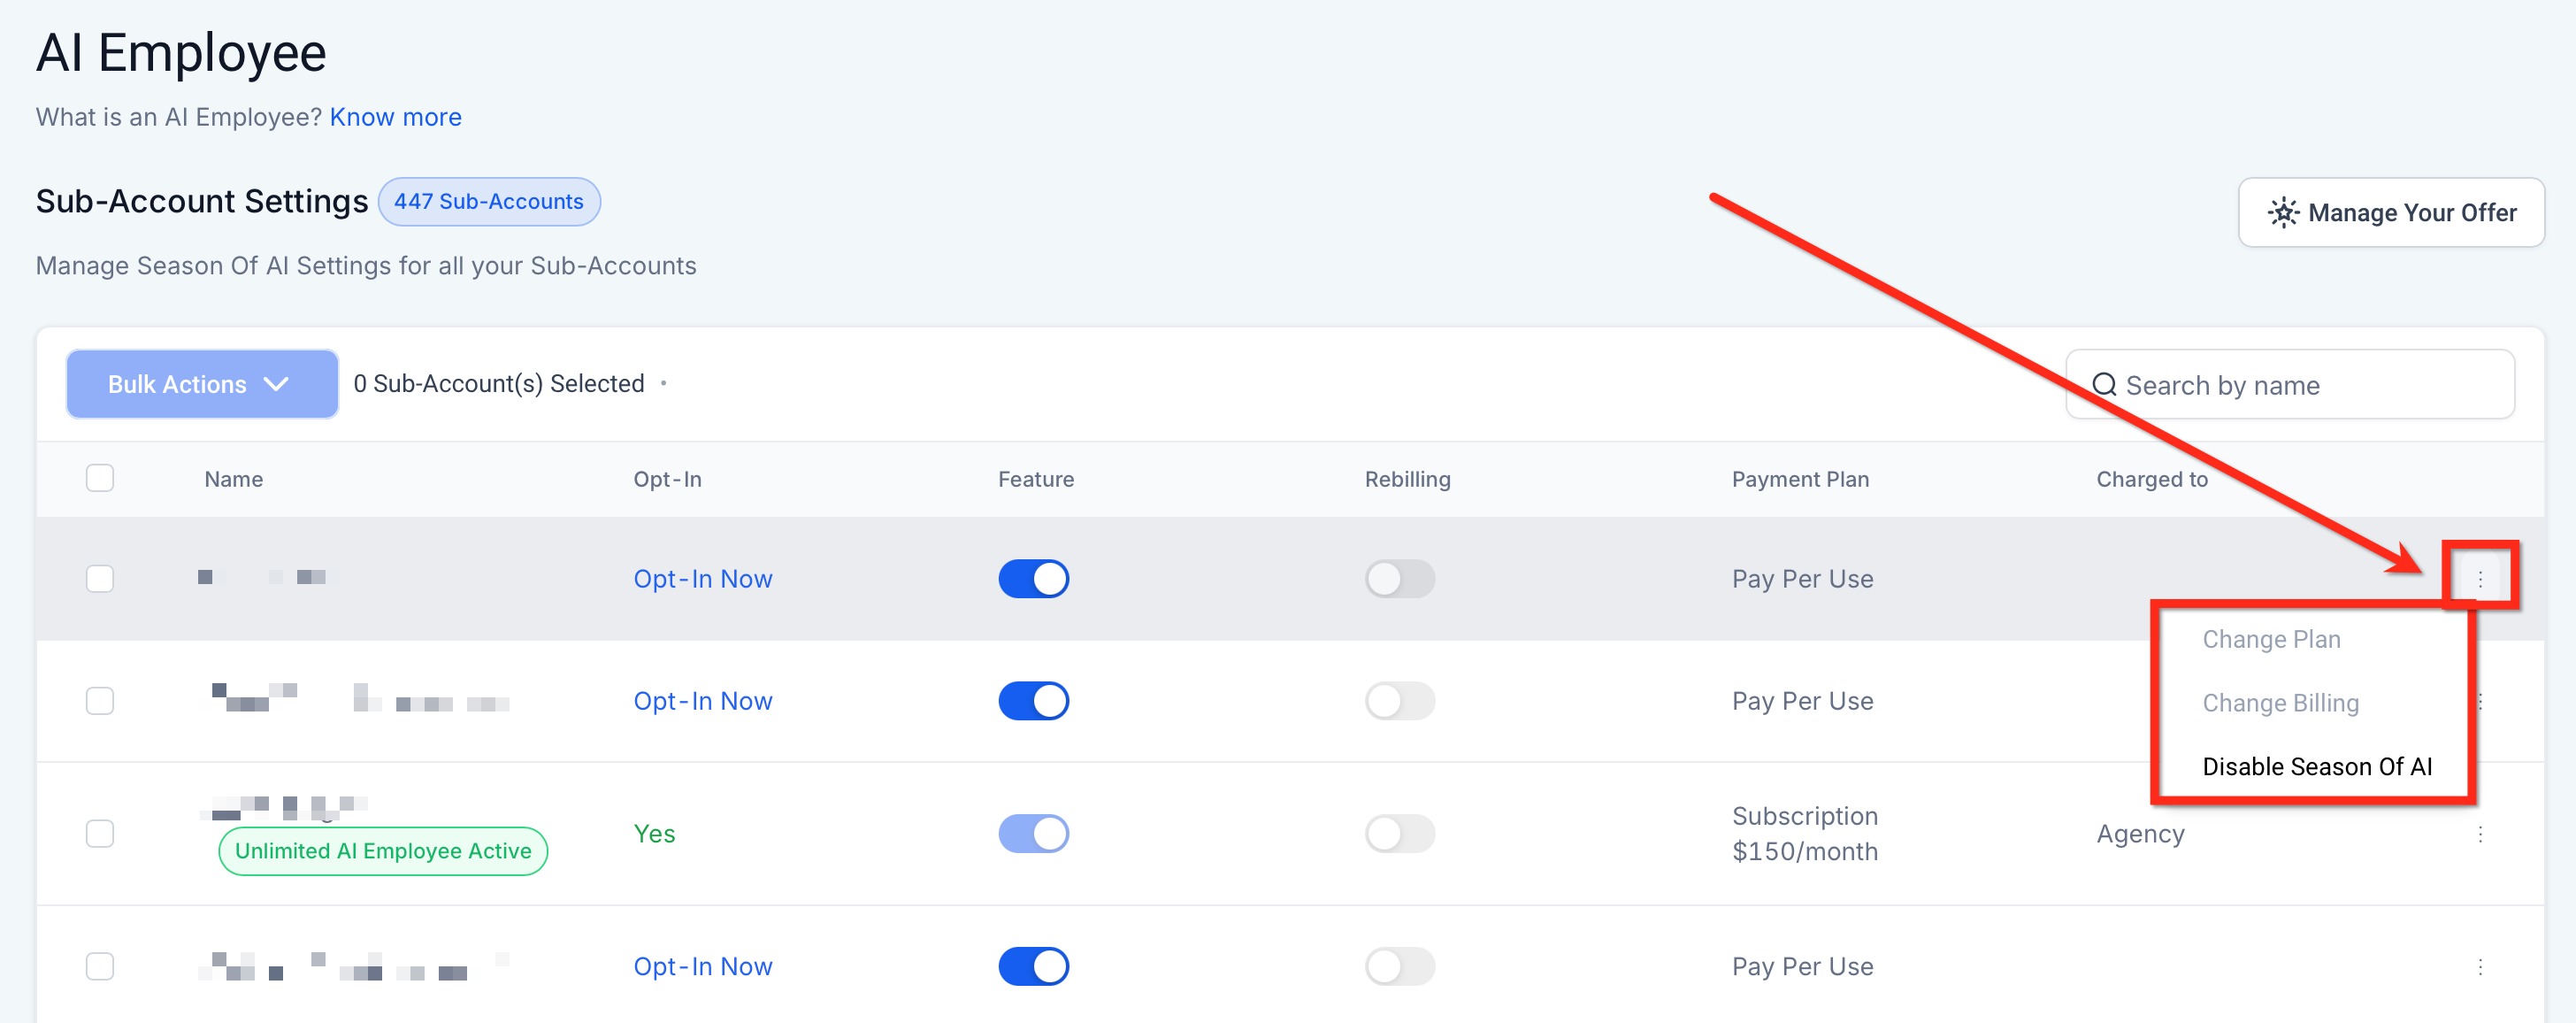This screenshot has width=2576, height=1023.
Task: Turn off Feature toggle in first row
Action: [1033, 579]
